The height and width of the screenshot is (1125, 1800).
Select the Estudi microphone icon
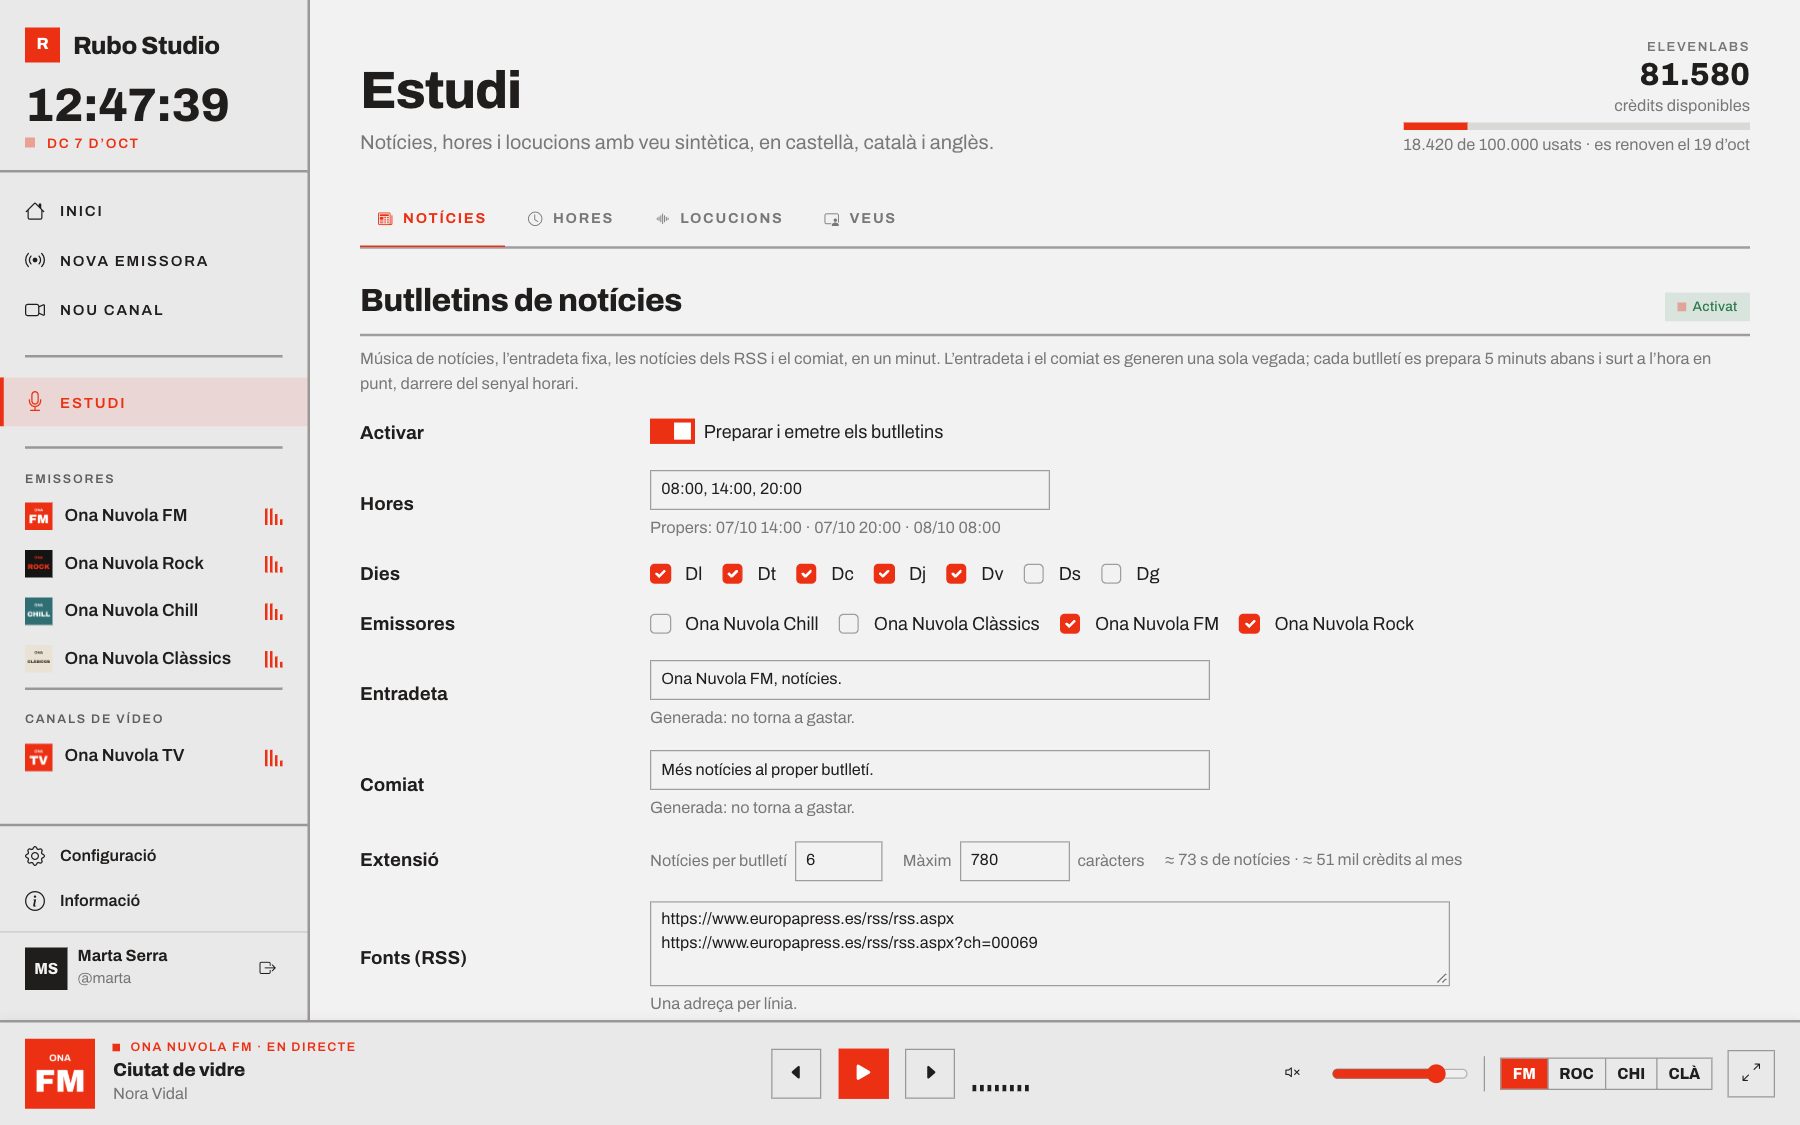pos(35,402)
